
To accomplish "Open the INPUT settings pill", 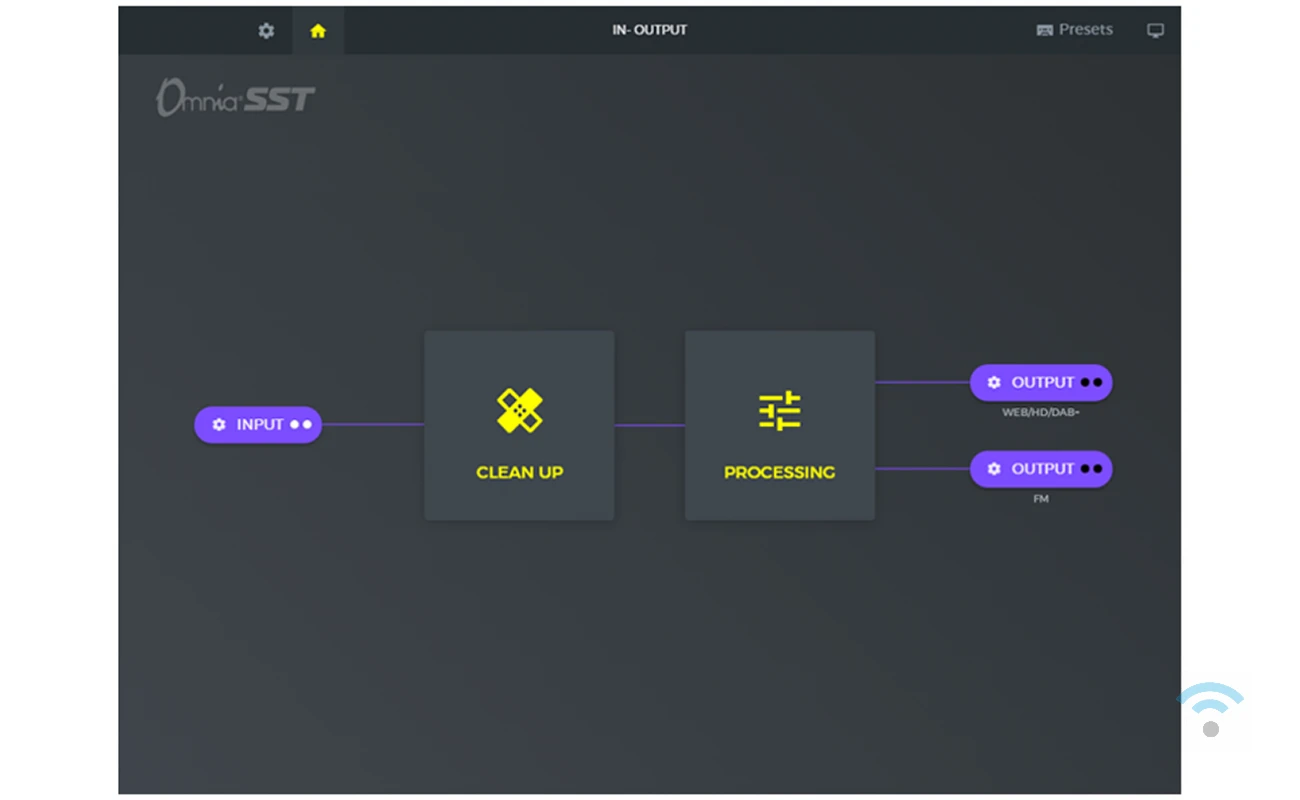I will click(x=258, y=425).
